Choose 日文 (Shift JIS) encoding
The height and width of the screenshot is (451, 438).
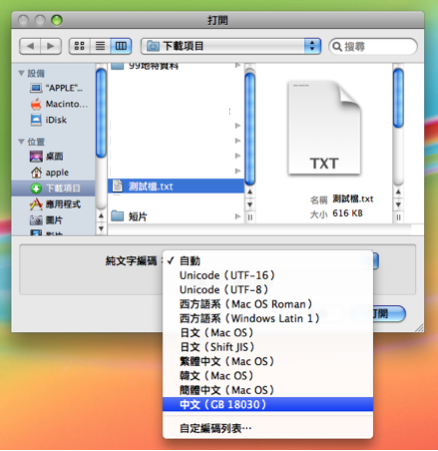tap(268, 347)
